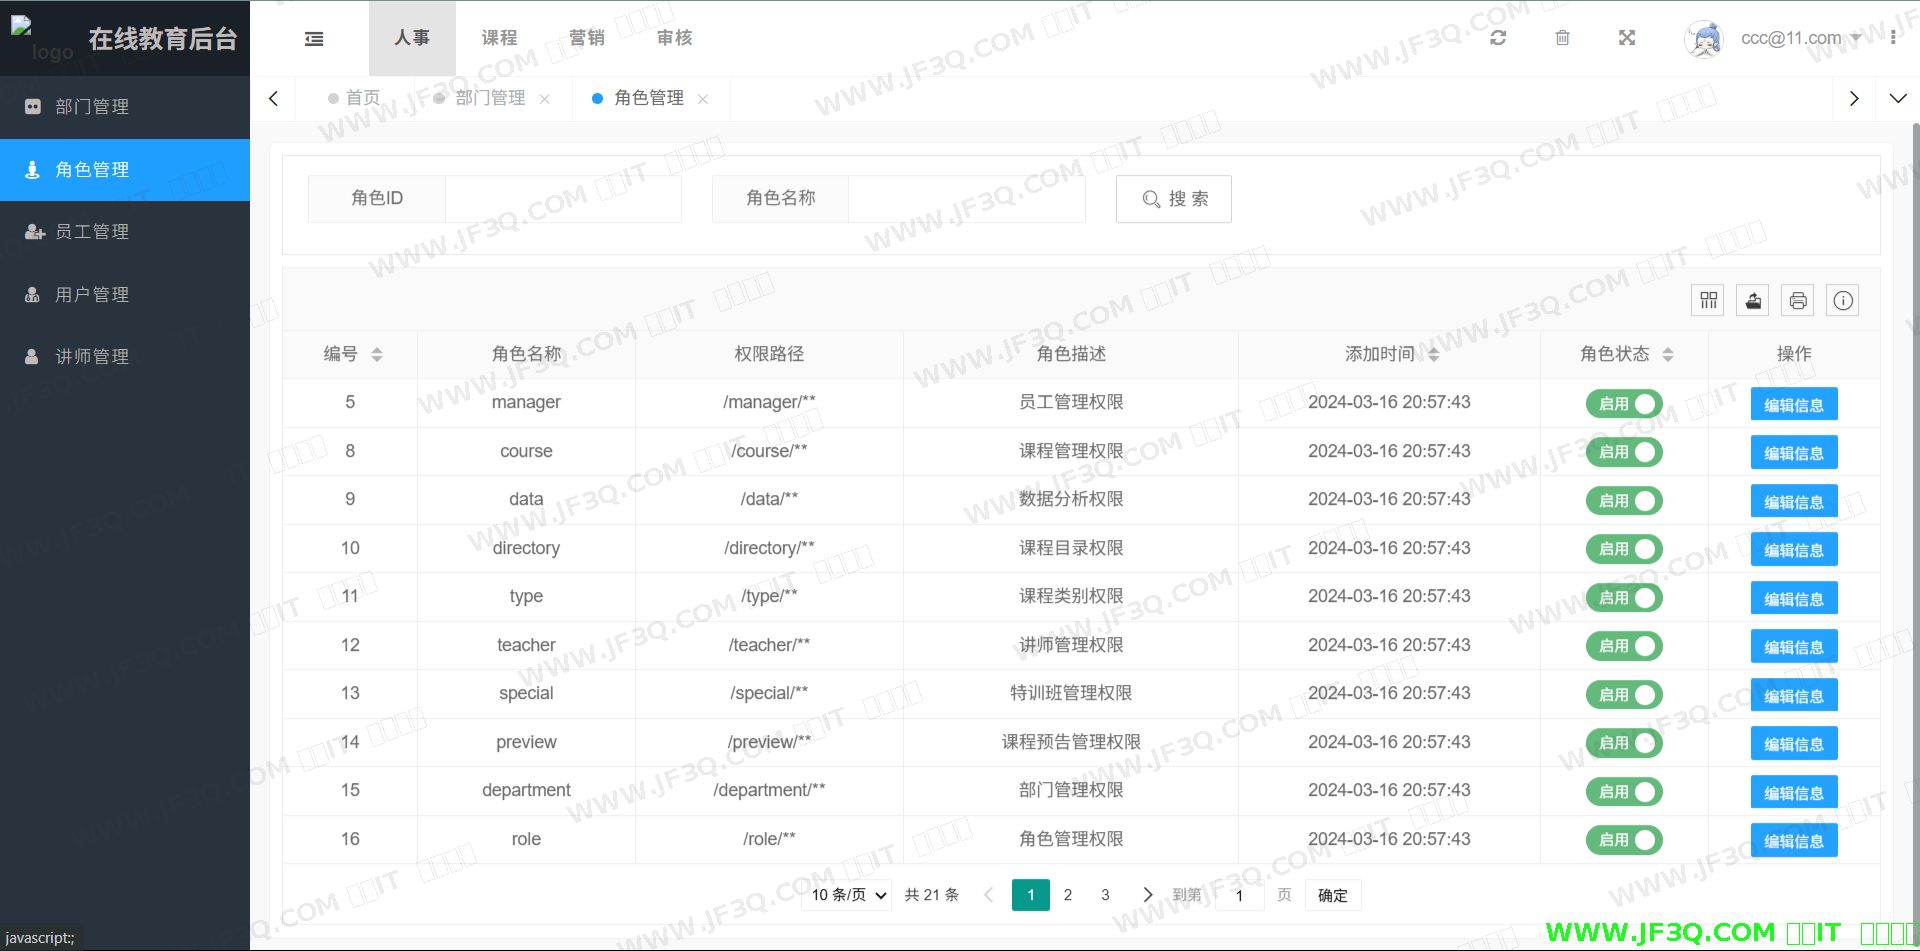1920x951 pixels.
Task: Focus the 角色名称 search input field
Action: pos(966,199)
